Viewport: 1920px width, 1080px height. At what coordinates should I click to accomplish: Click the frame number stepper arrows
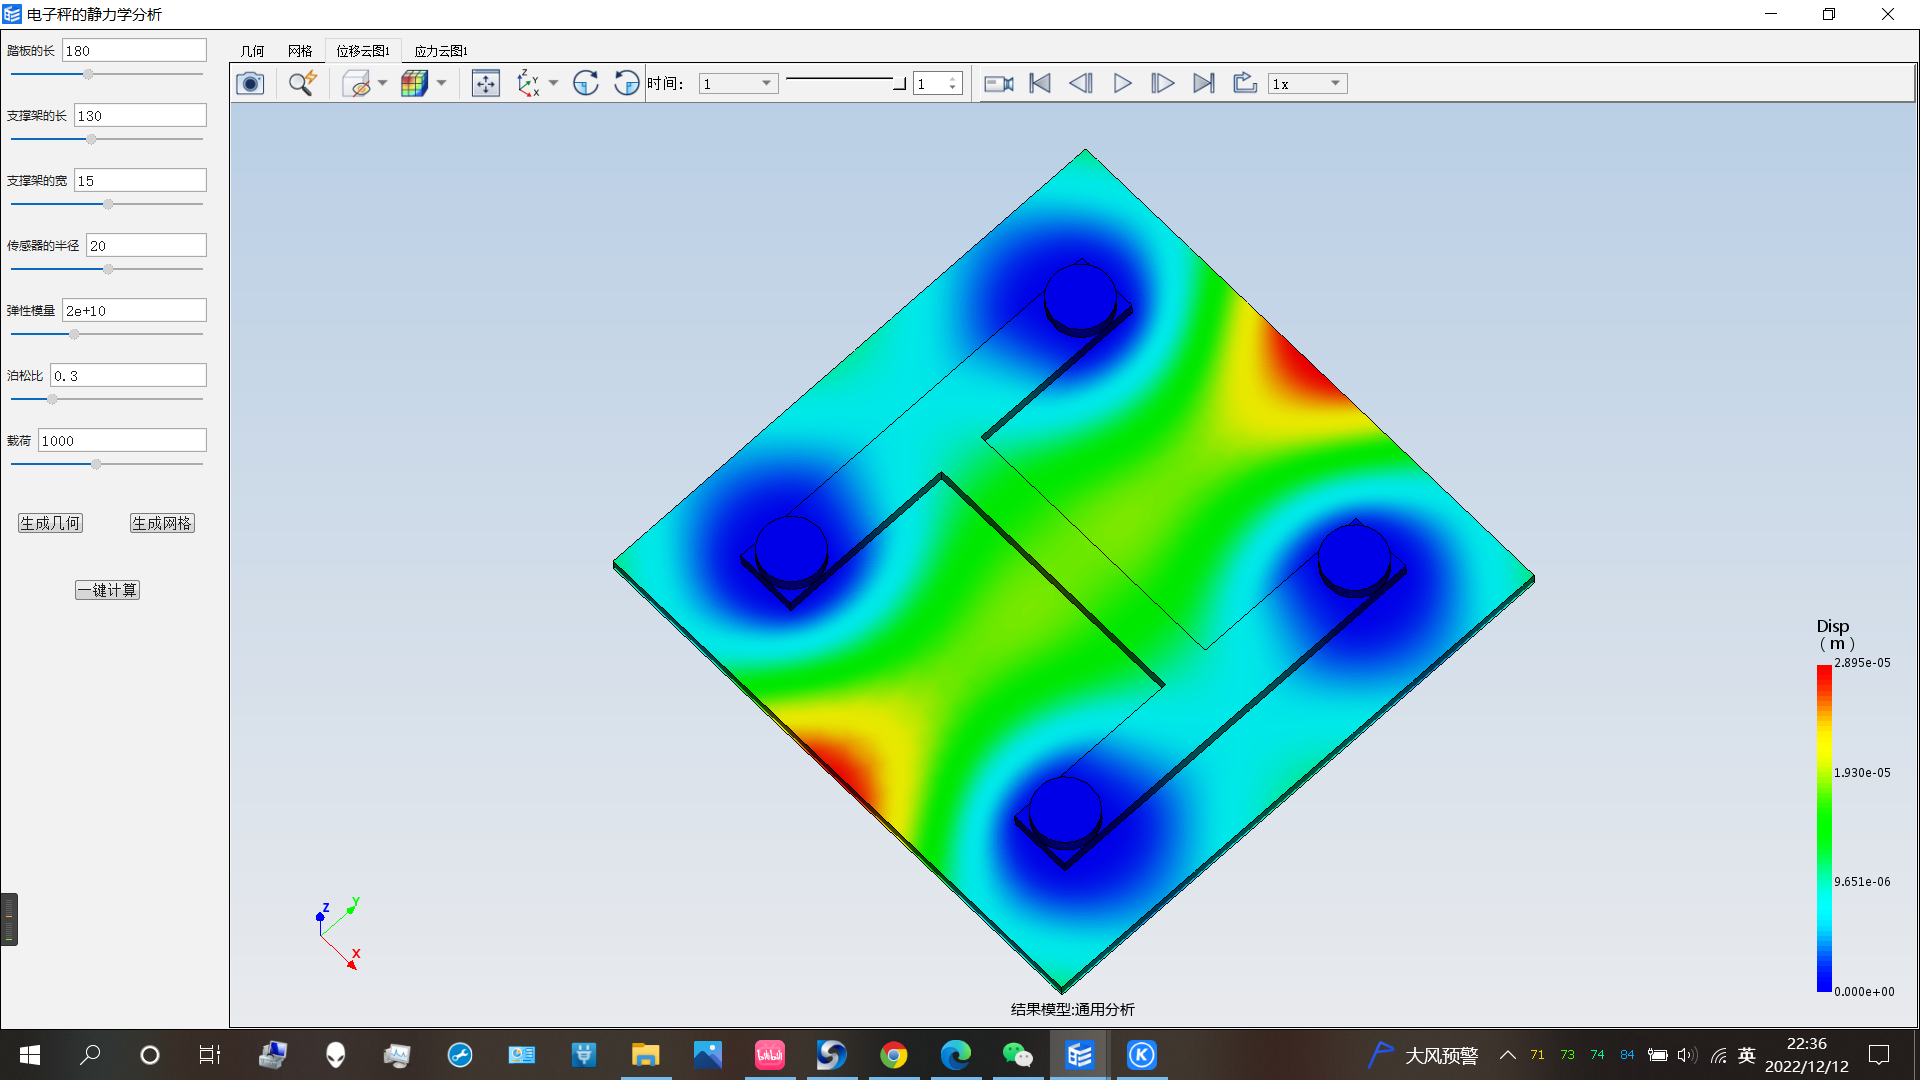pyautogui.click(x=953, y=84)
